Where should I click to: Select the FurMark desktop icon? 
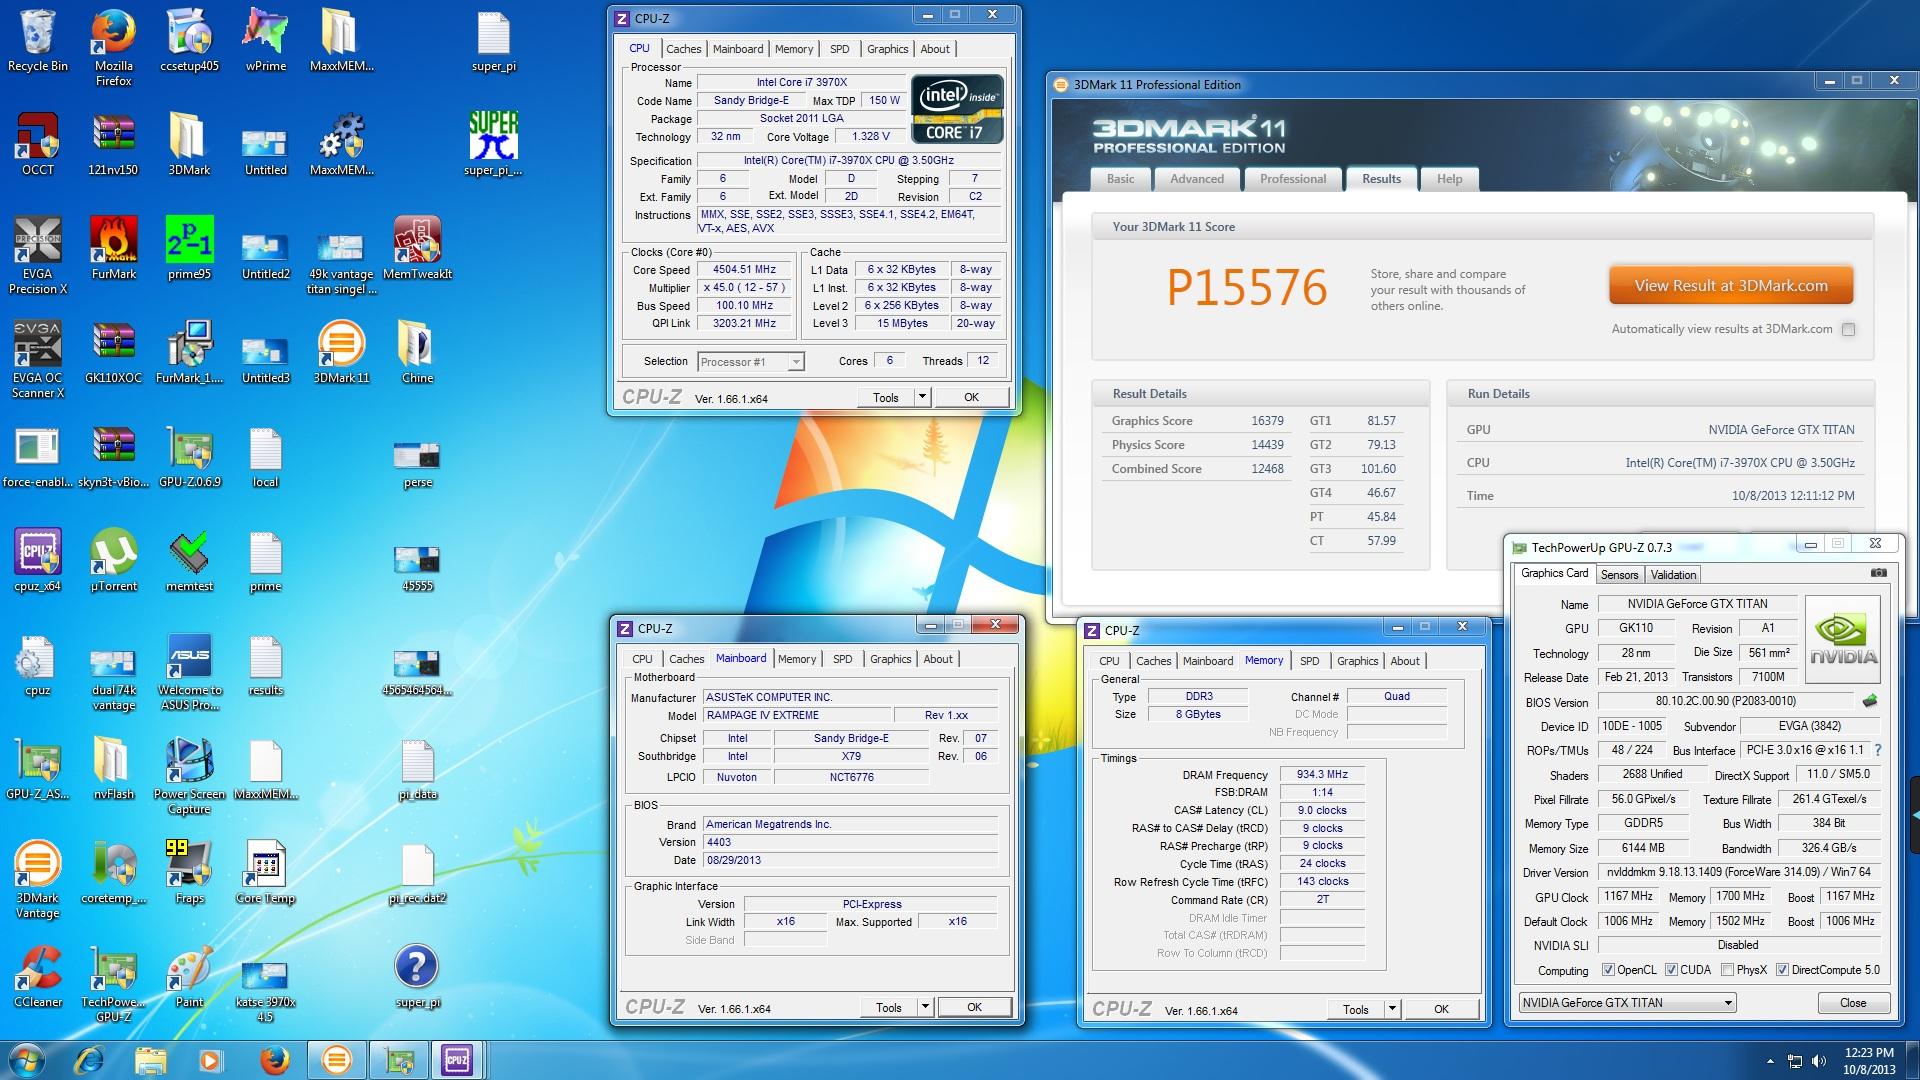coord(113,249)
